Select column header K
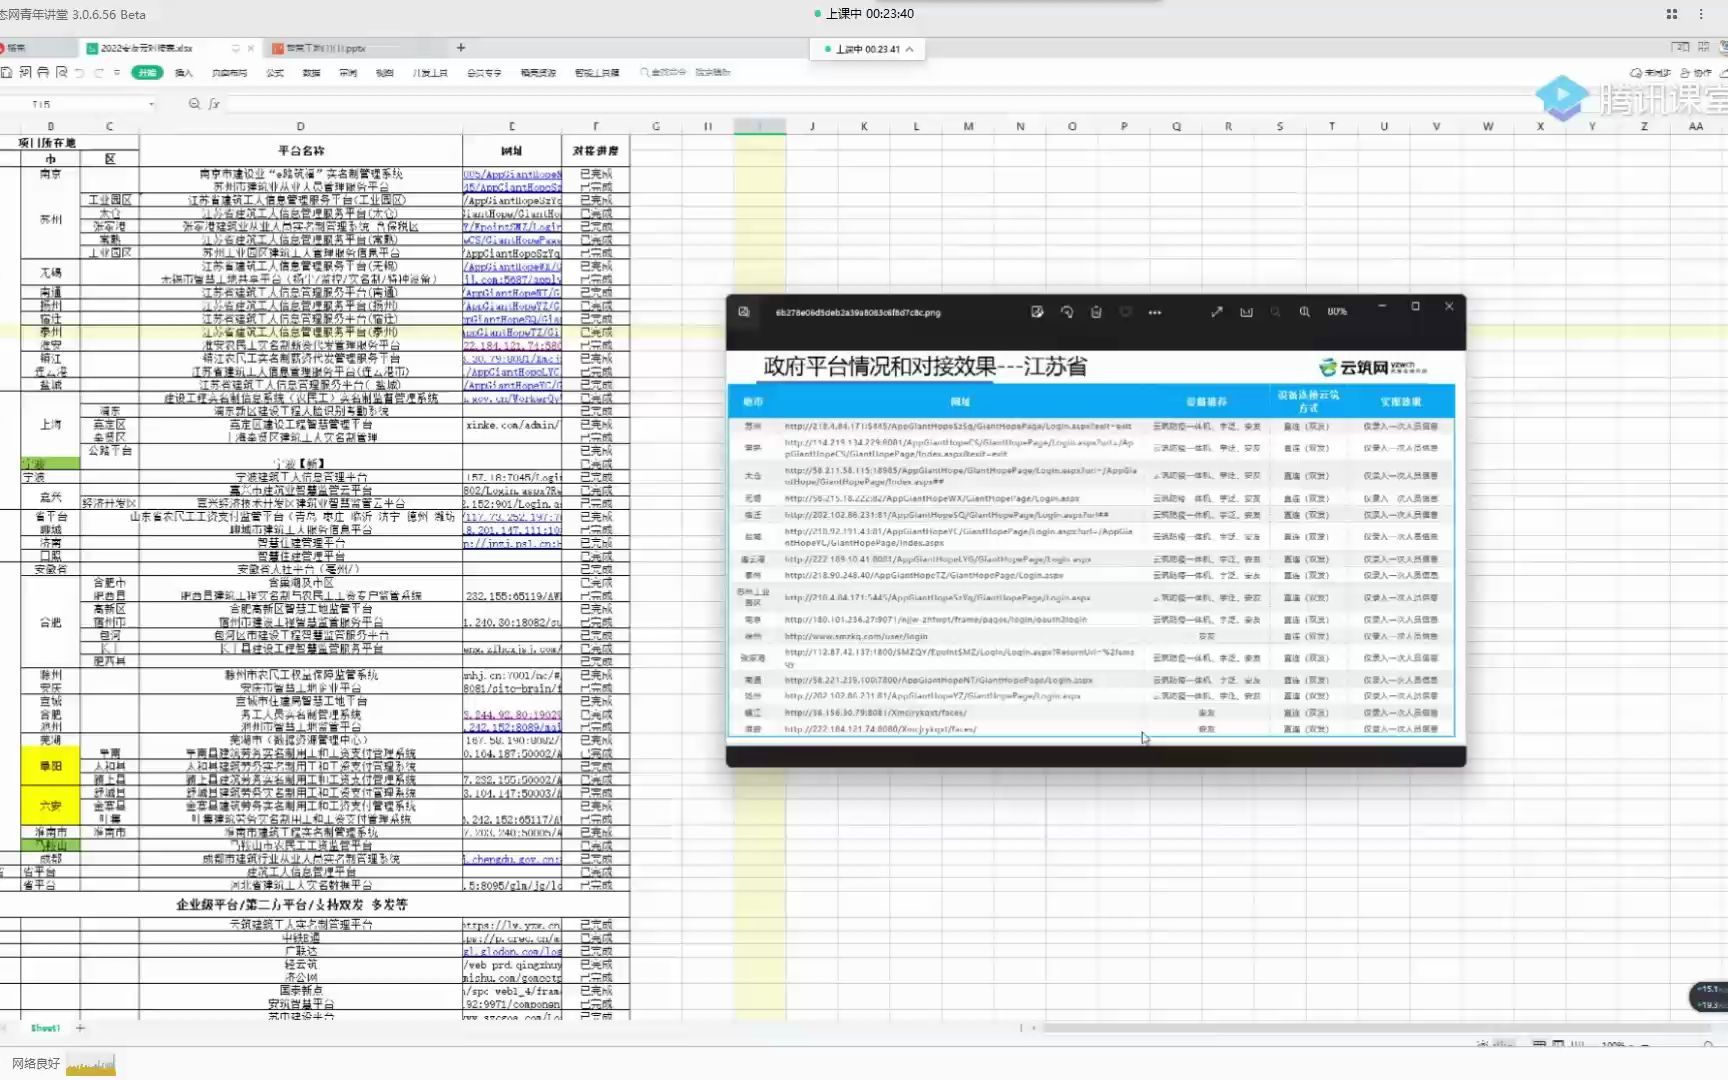Image resolution: width=1728 pixels, height=1080 pixels. coord(864,126)
